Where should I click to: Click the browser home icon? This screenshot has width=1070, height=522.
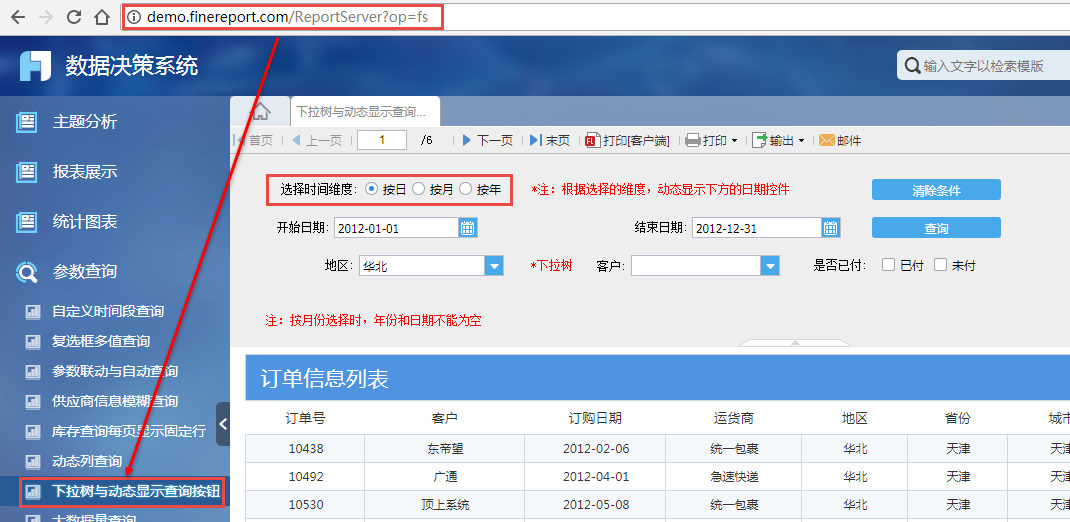click(102, 17)
